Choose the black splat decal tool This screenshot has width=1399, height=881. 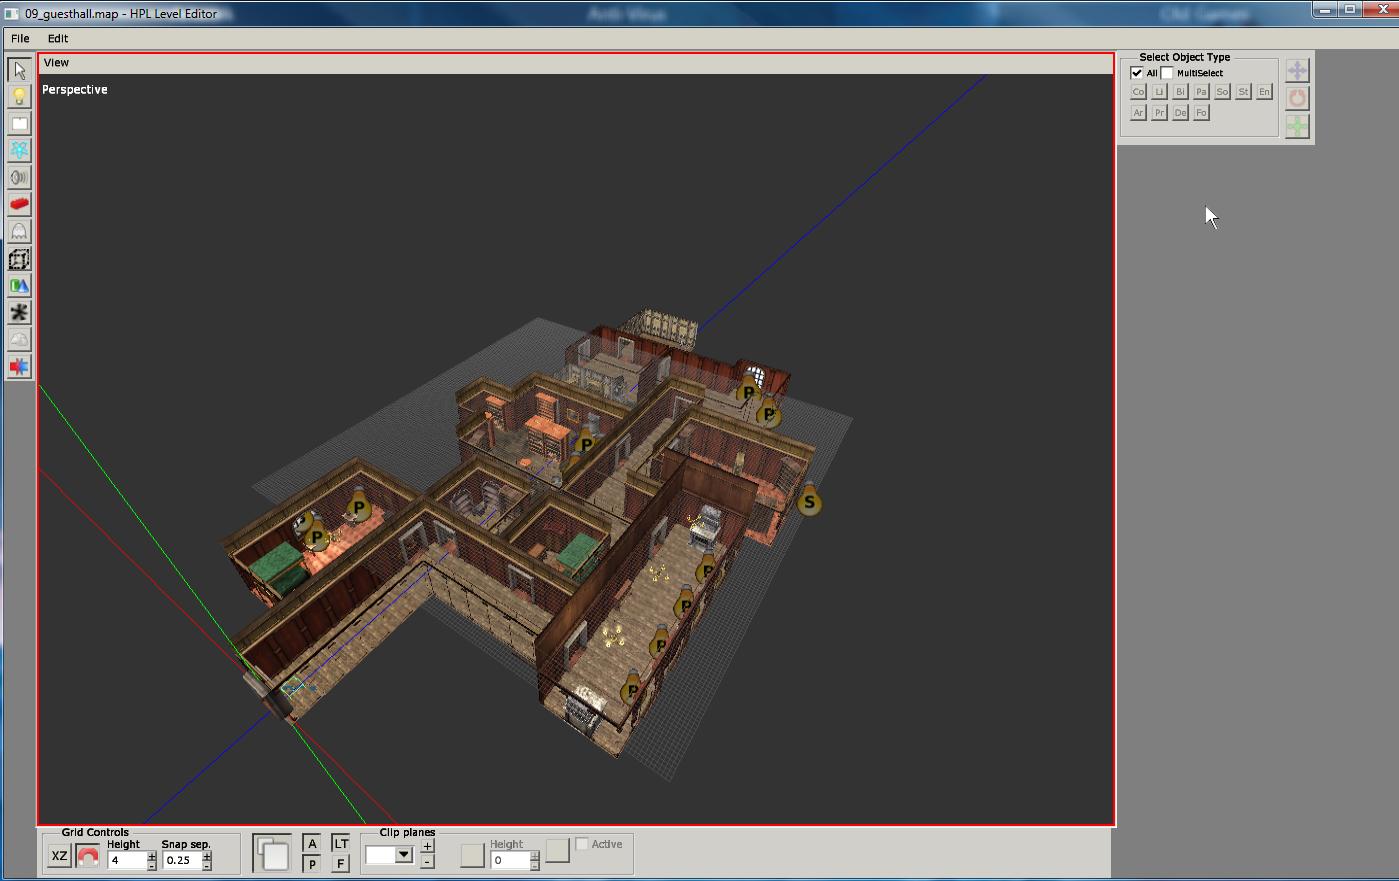19,313
